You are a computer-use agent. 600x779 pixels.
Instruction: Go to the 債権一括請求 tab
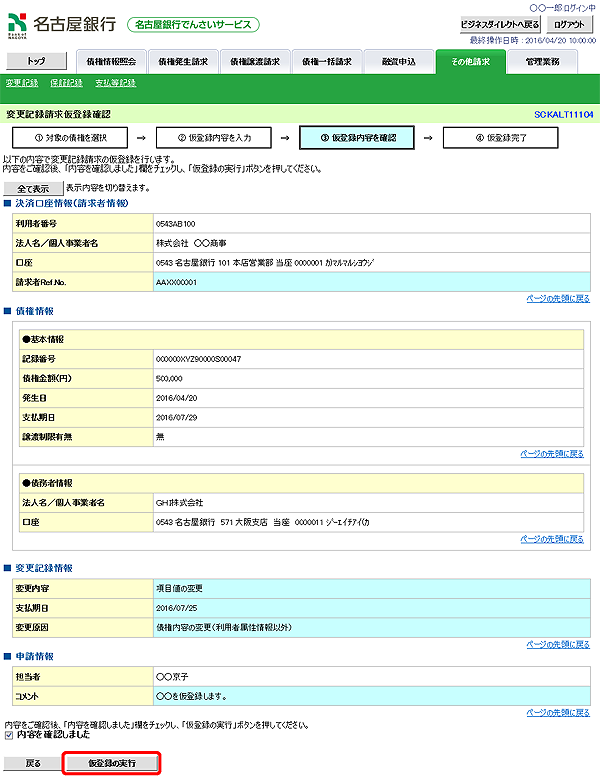327,62
